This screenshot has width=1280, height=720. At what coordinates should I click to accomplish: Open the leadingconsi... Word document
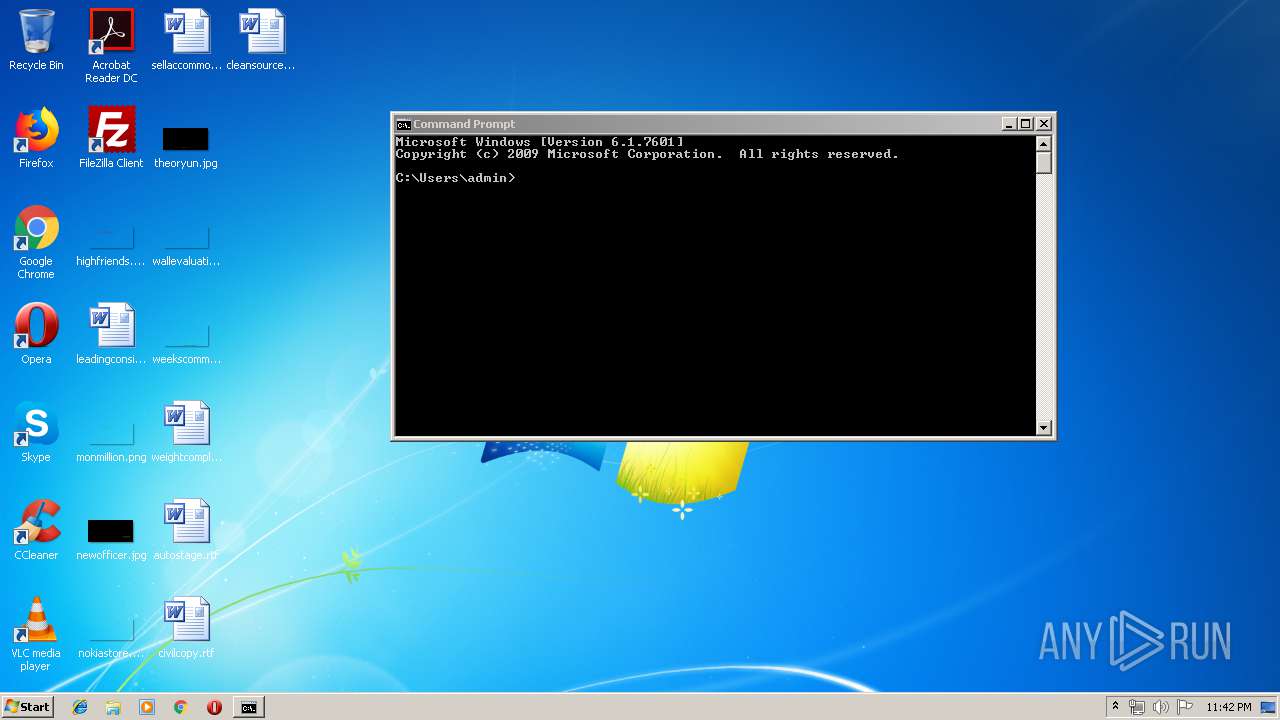111,334
